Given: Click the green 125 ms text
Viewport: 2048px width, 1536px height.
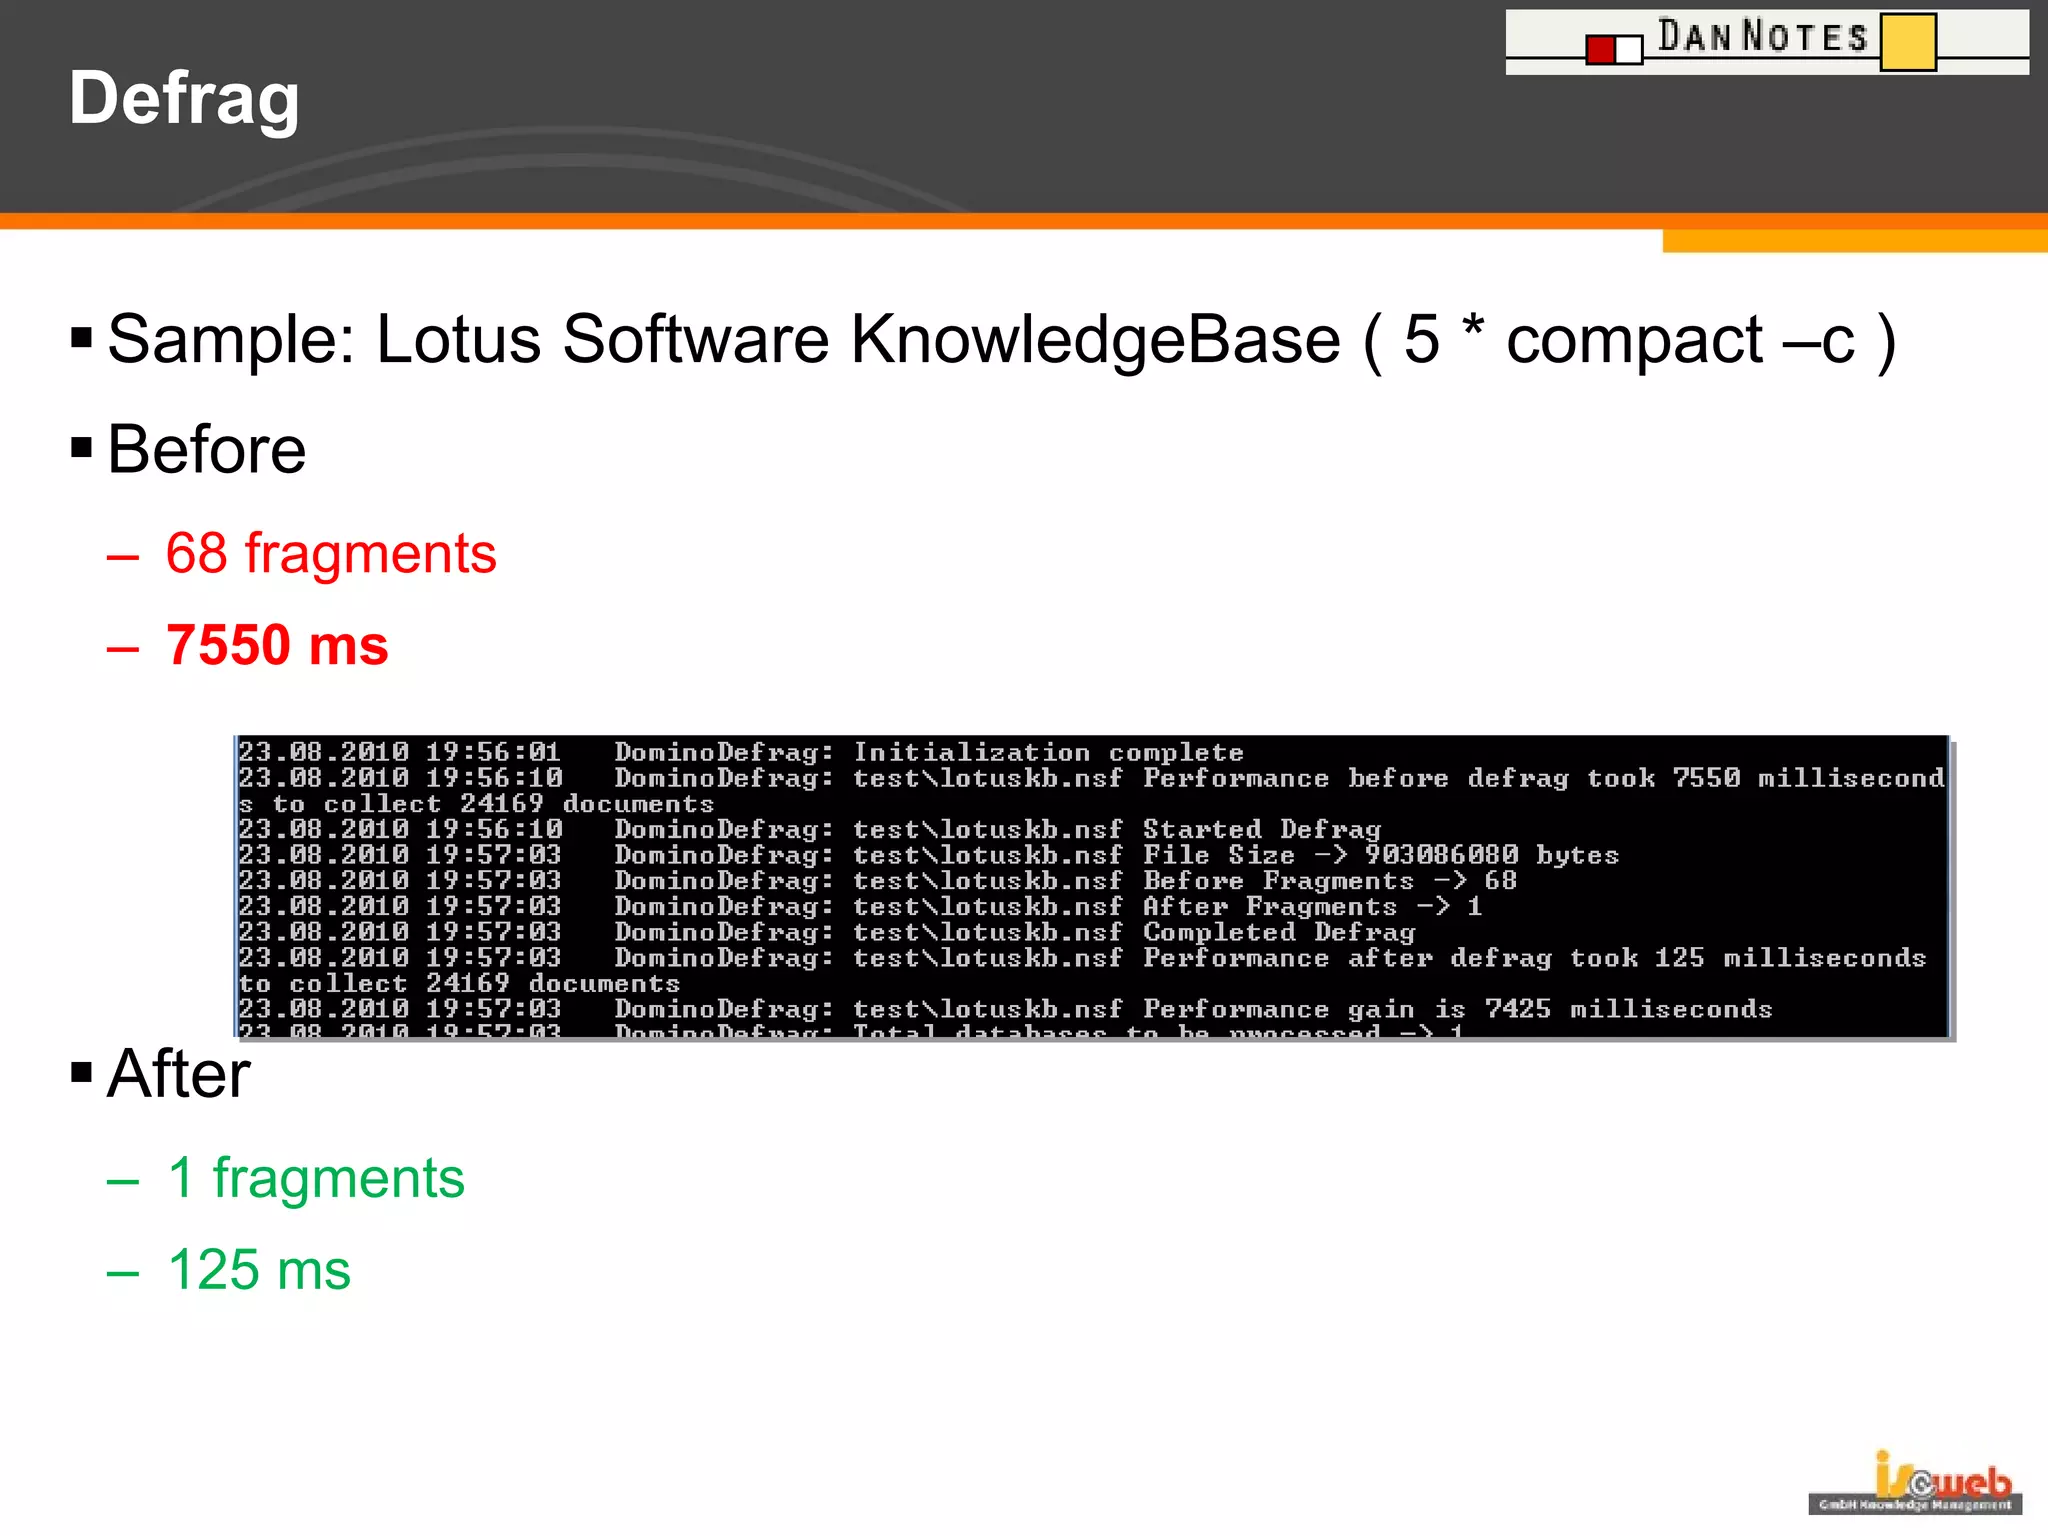Looking at the screenshot, I should click(259, 1270).
